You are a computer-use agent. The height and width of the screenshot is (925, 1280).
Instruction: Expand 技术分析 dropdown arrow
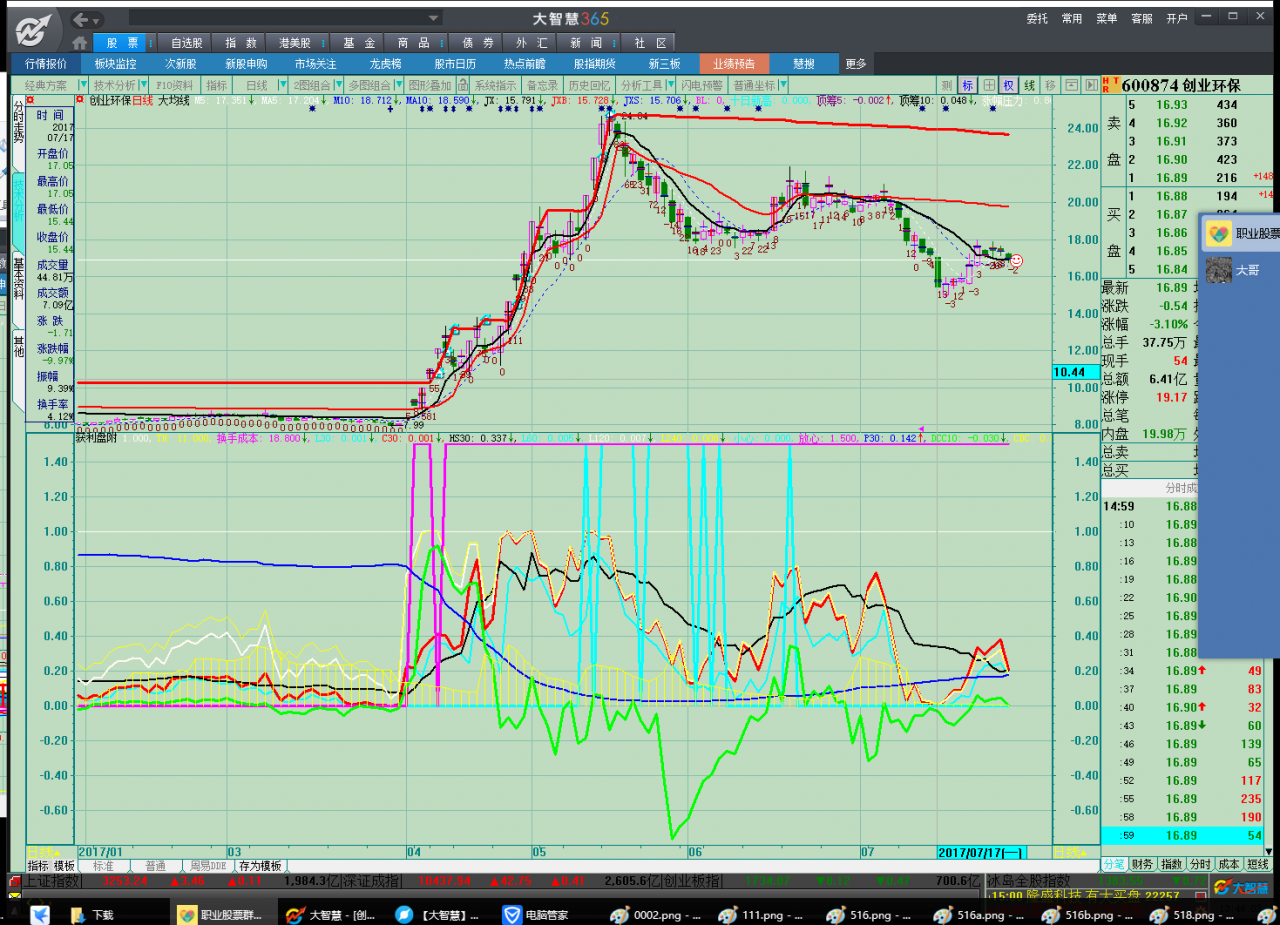coord(145,85)
